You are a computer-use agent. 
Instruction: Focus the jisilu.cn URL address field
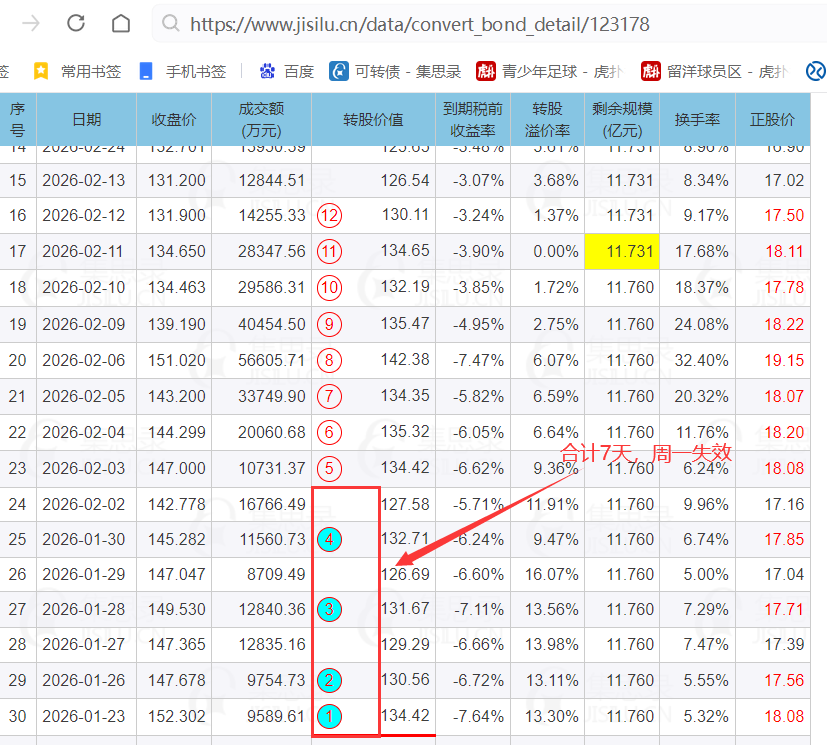420,24
